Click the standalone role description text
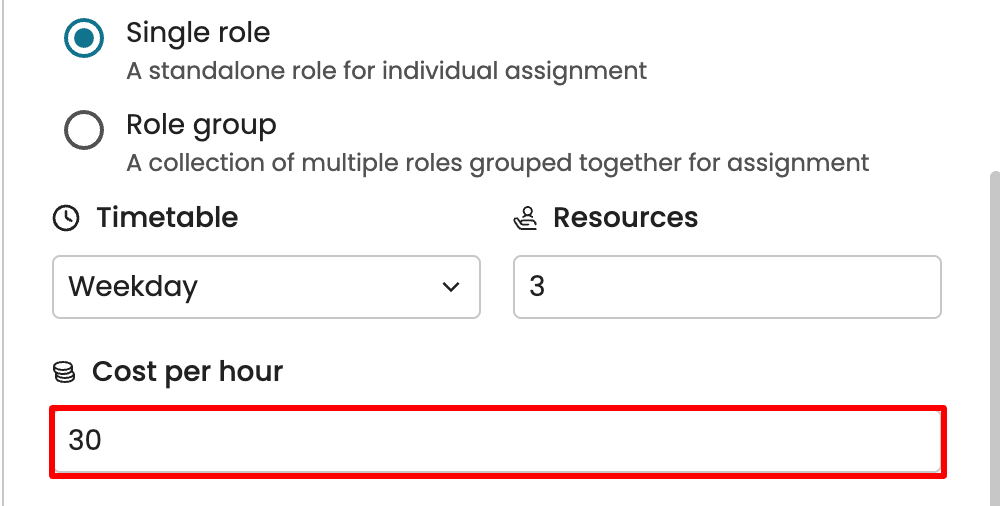Viewport: 1000px width, 506px height. (x=386, y=71)
